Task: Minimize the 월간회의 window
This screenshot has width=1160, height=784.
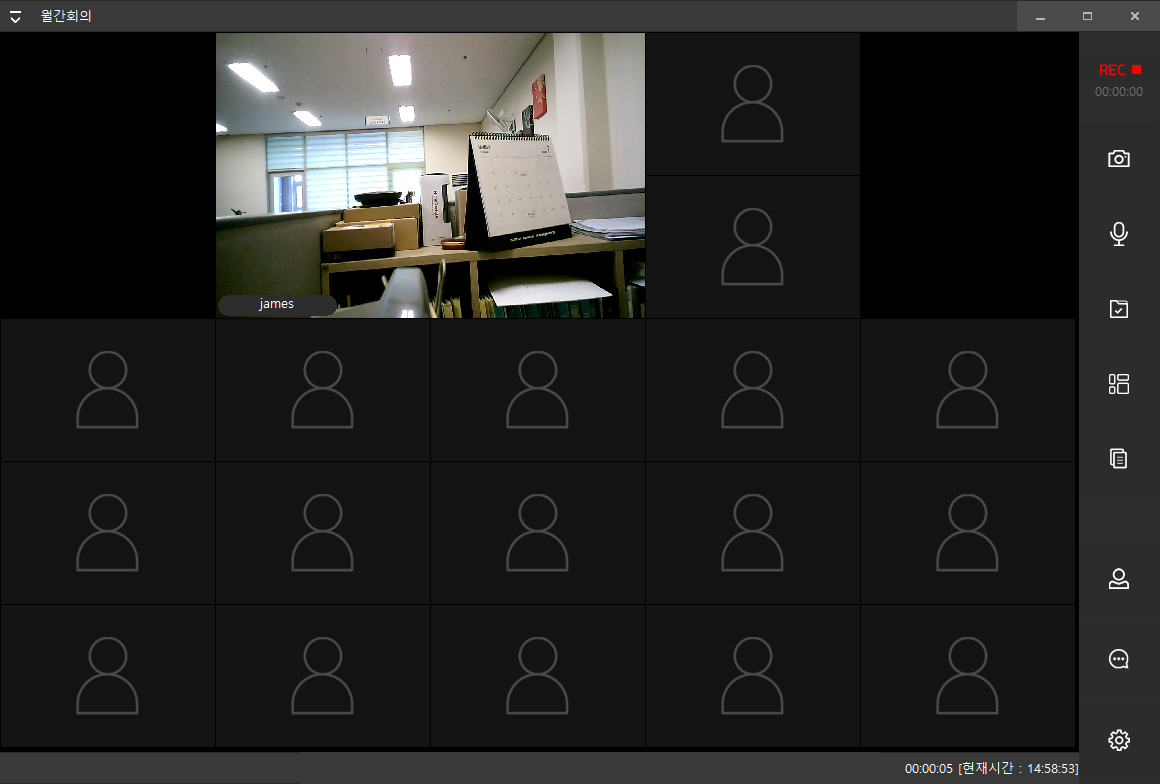Action: point(1040,16)
